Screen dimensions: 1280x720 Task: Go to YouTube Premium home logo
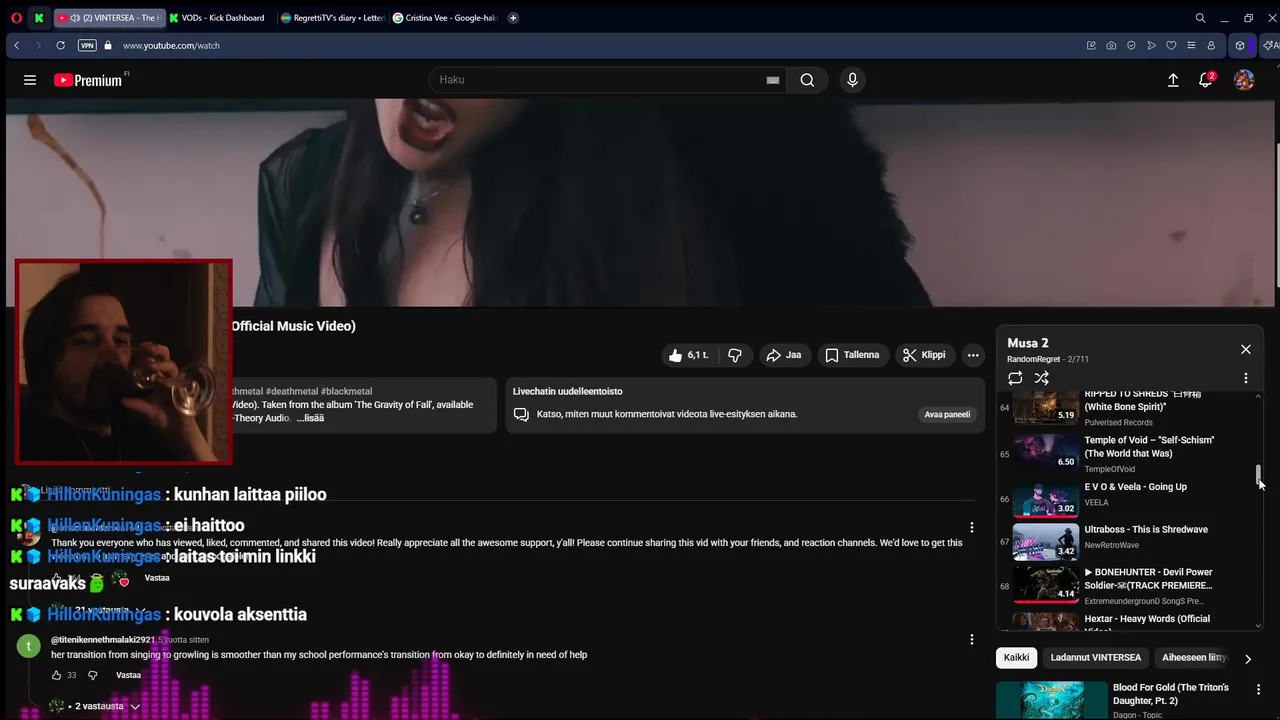coord(88,80)
